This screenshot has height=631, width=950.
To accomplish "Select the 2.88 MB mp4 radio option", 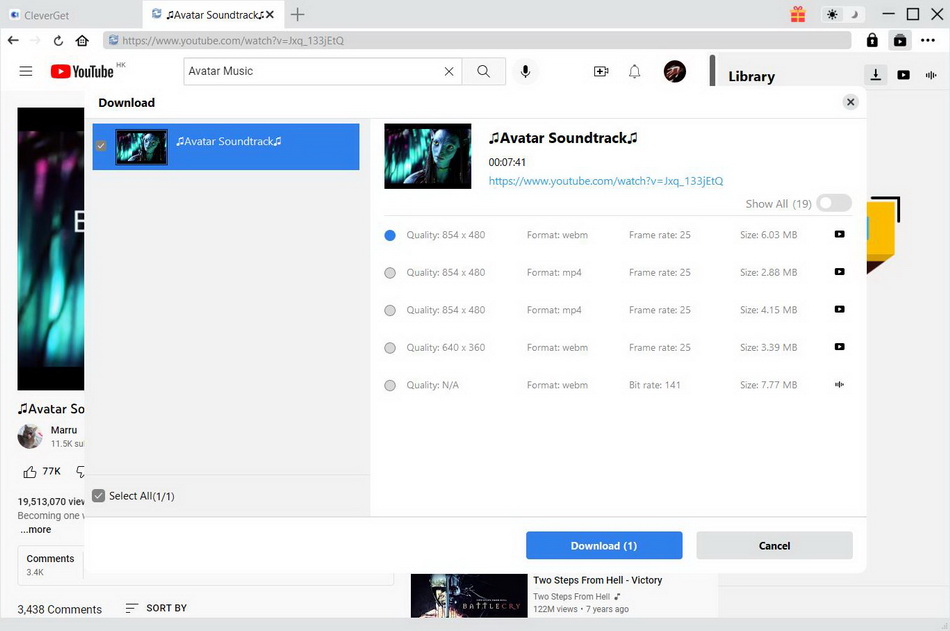I will tap(390, 273).
